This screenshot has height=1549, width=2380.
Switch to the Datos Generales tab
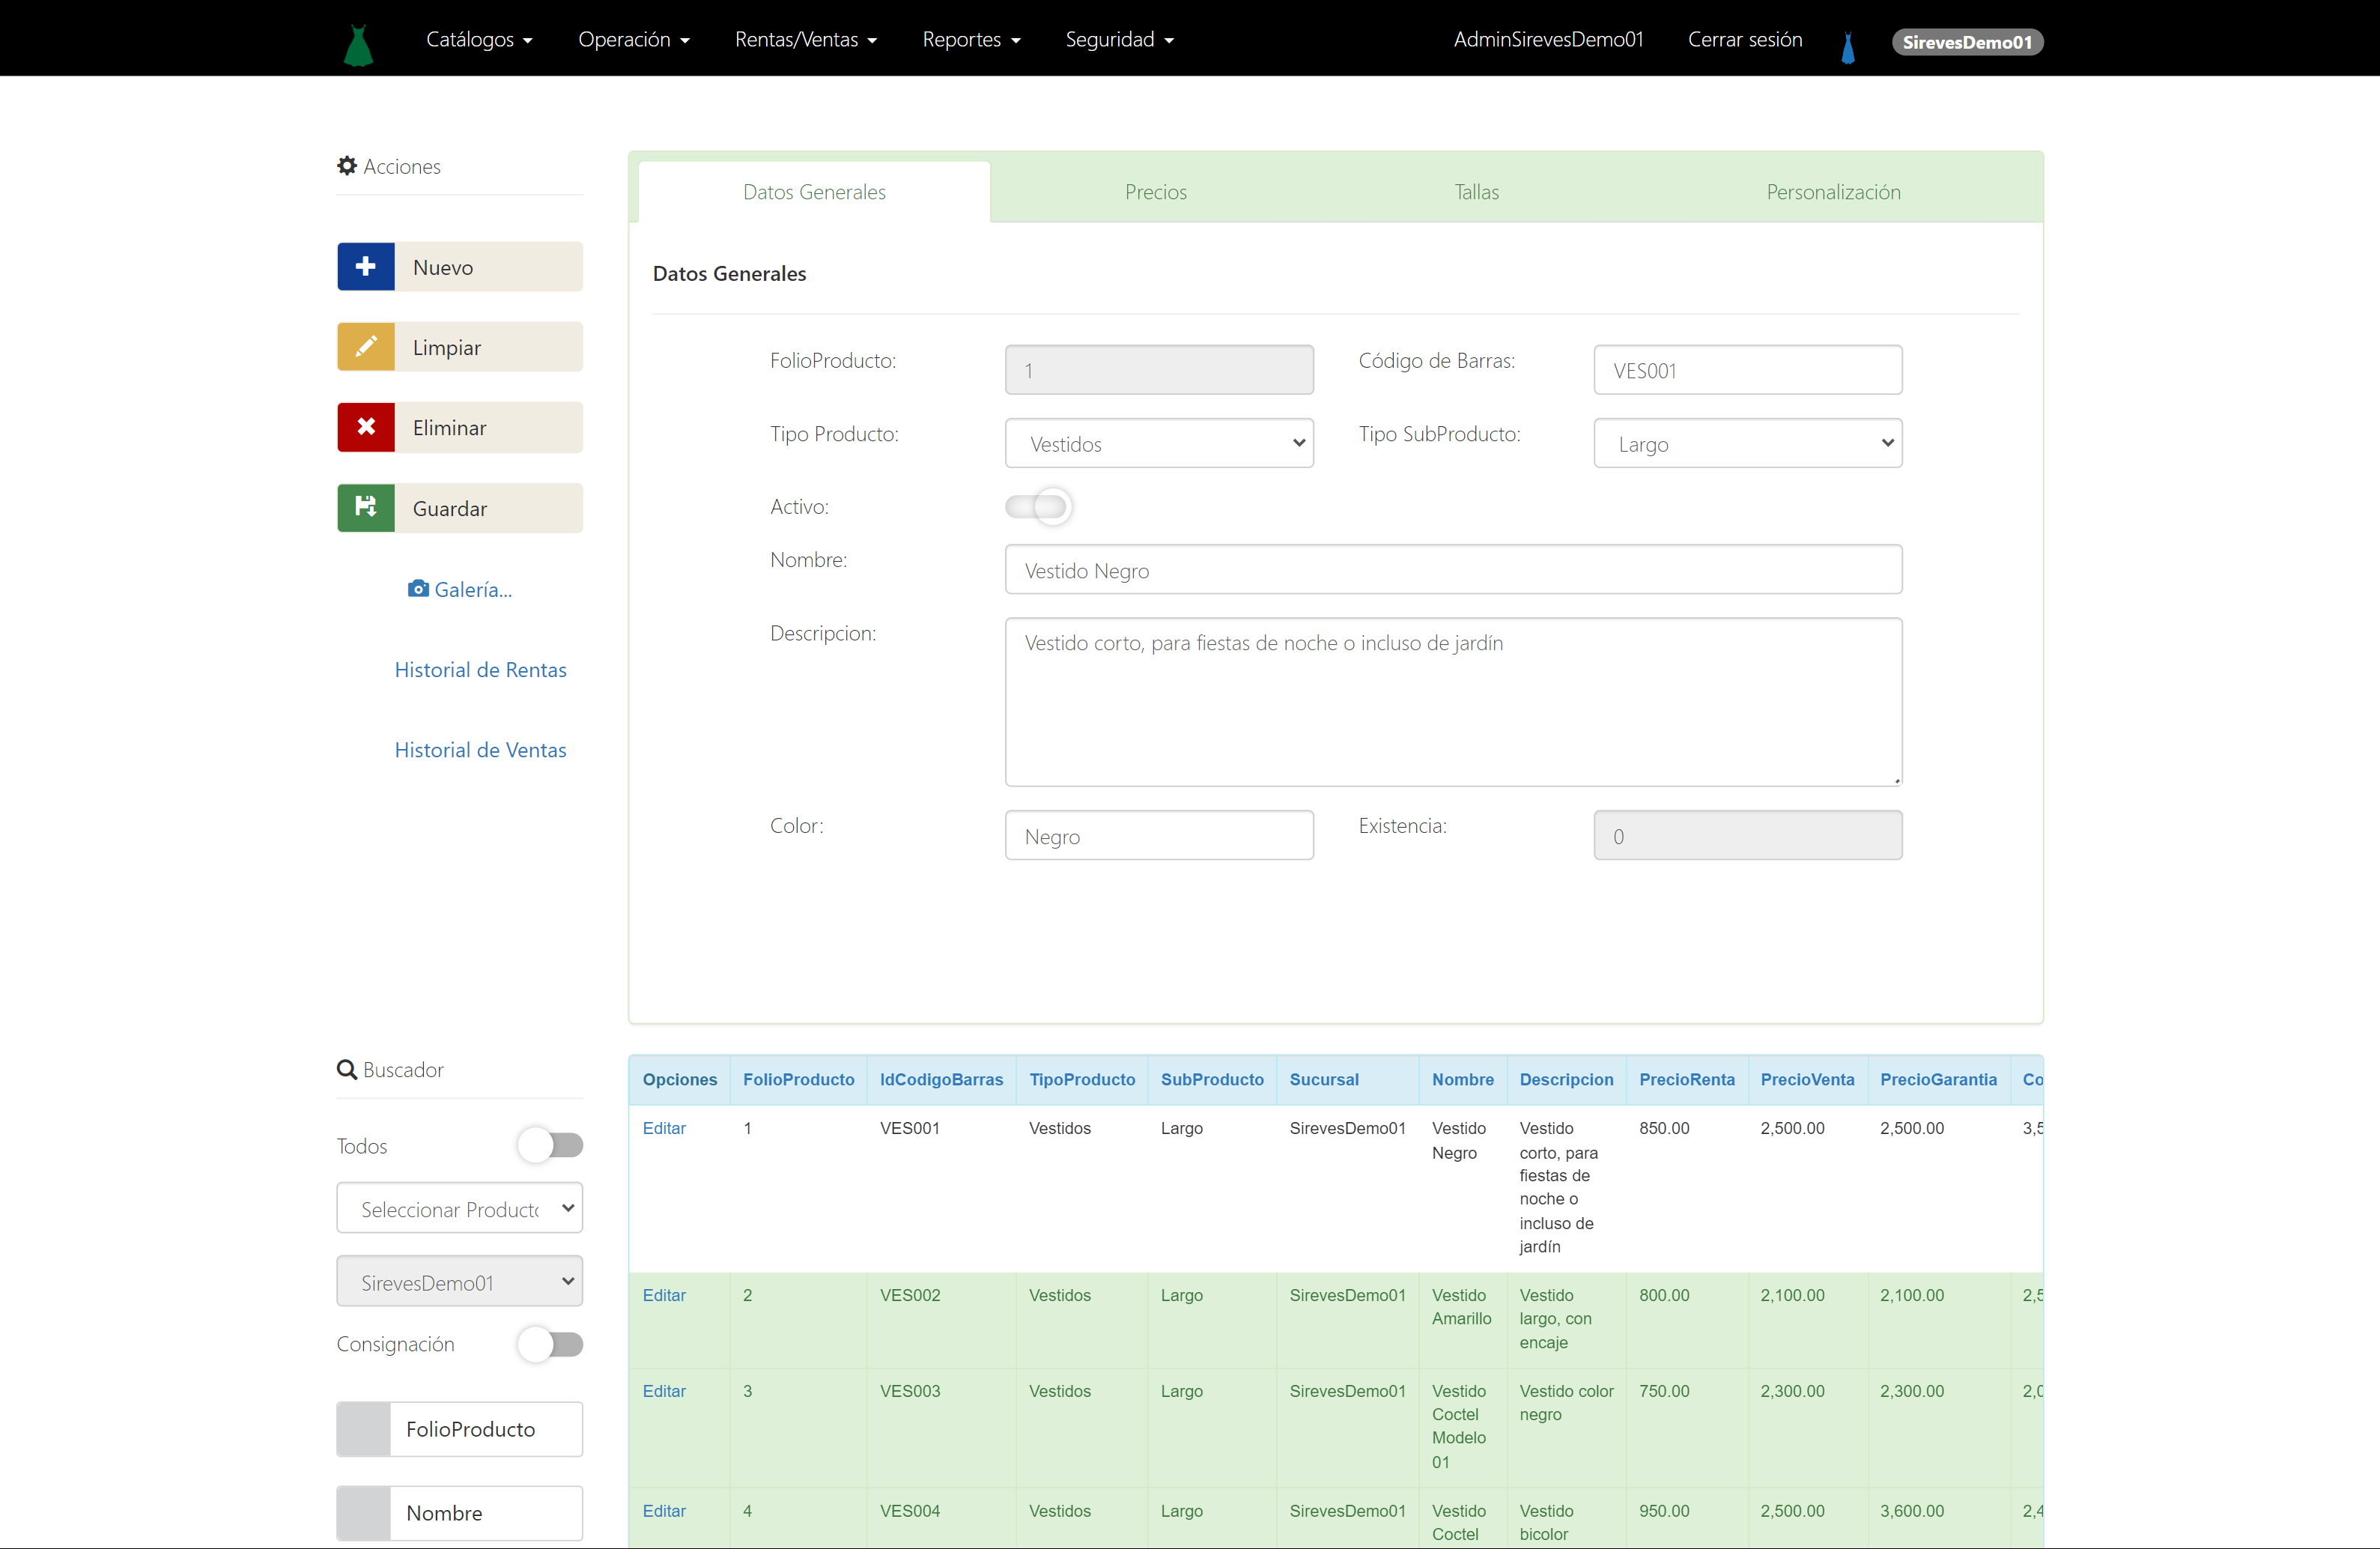[x=814, y=192]
